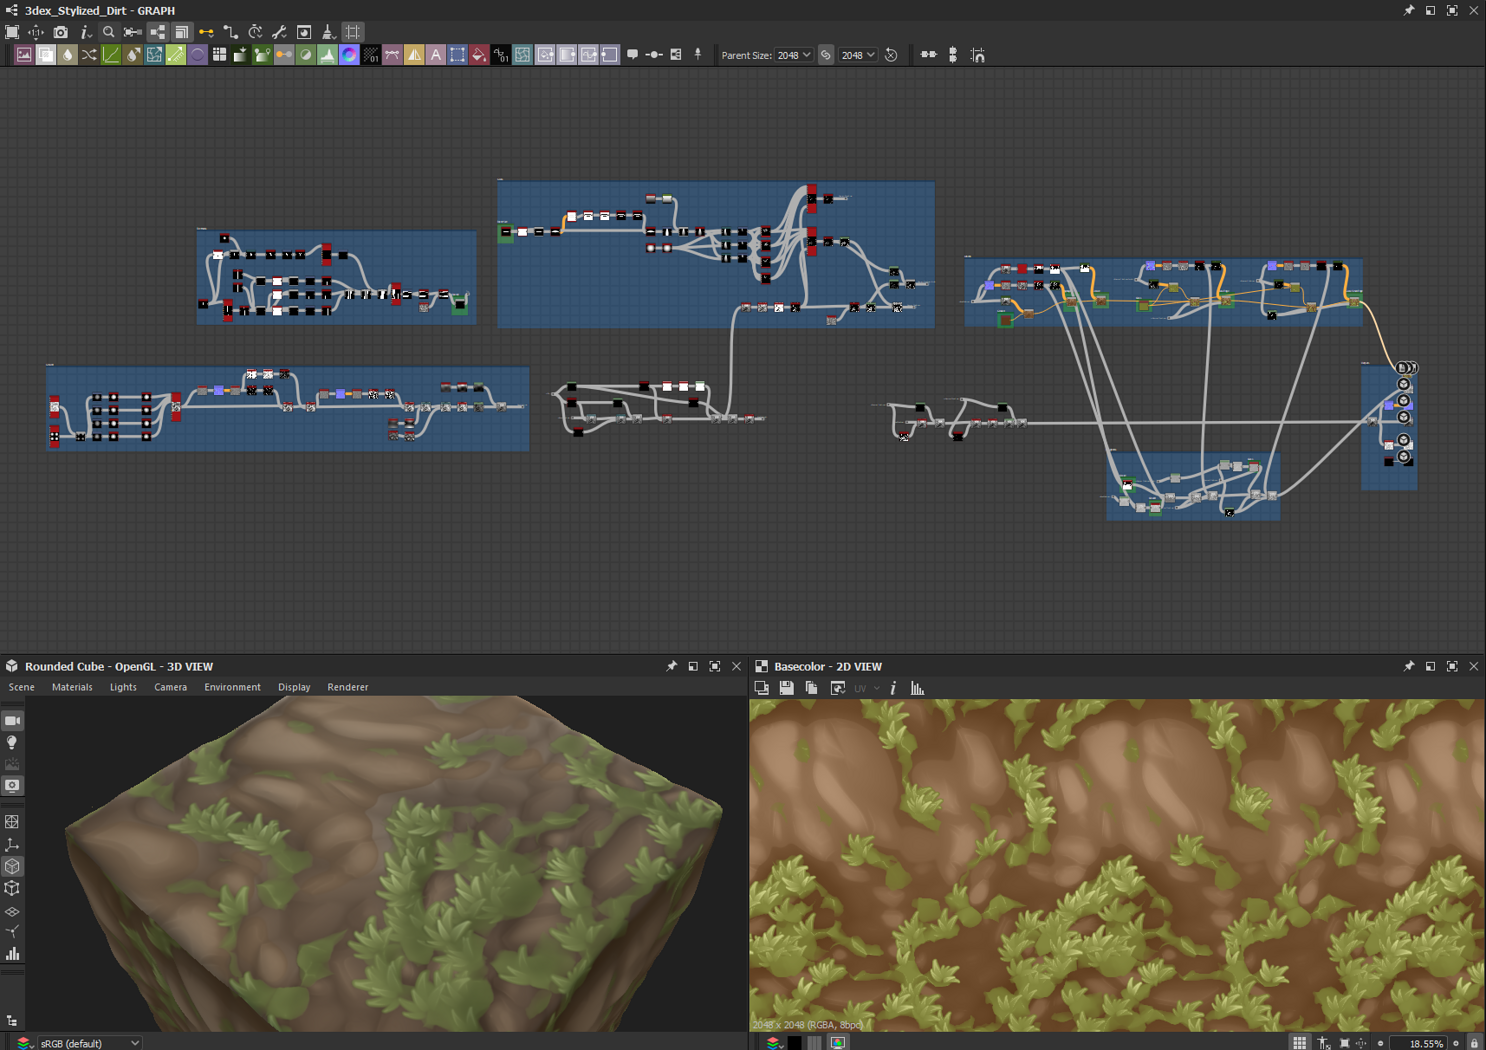
Task: Open the graph search magnifier
Action: [109, 32]
